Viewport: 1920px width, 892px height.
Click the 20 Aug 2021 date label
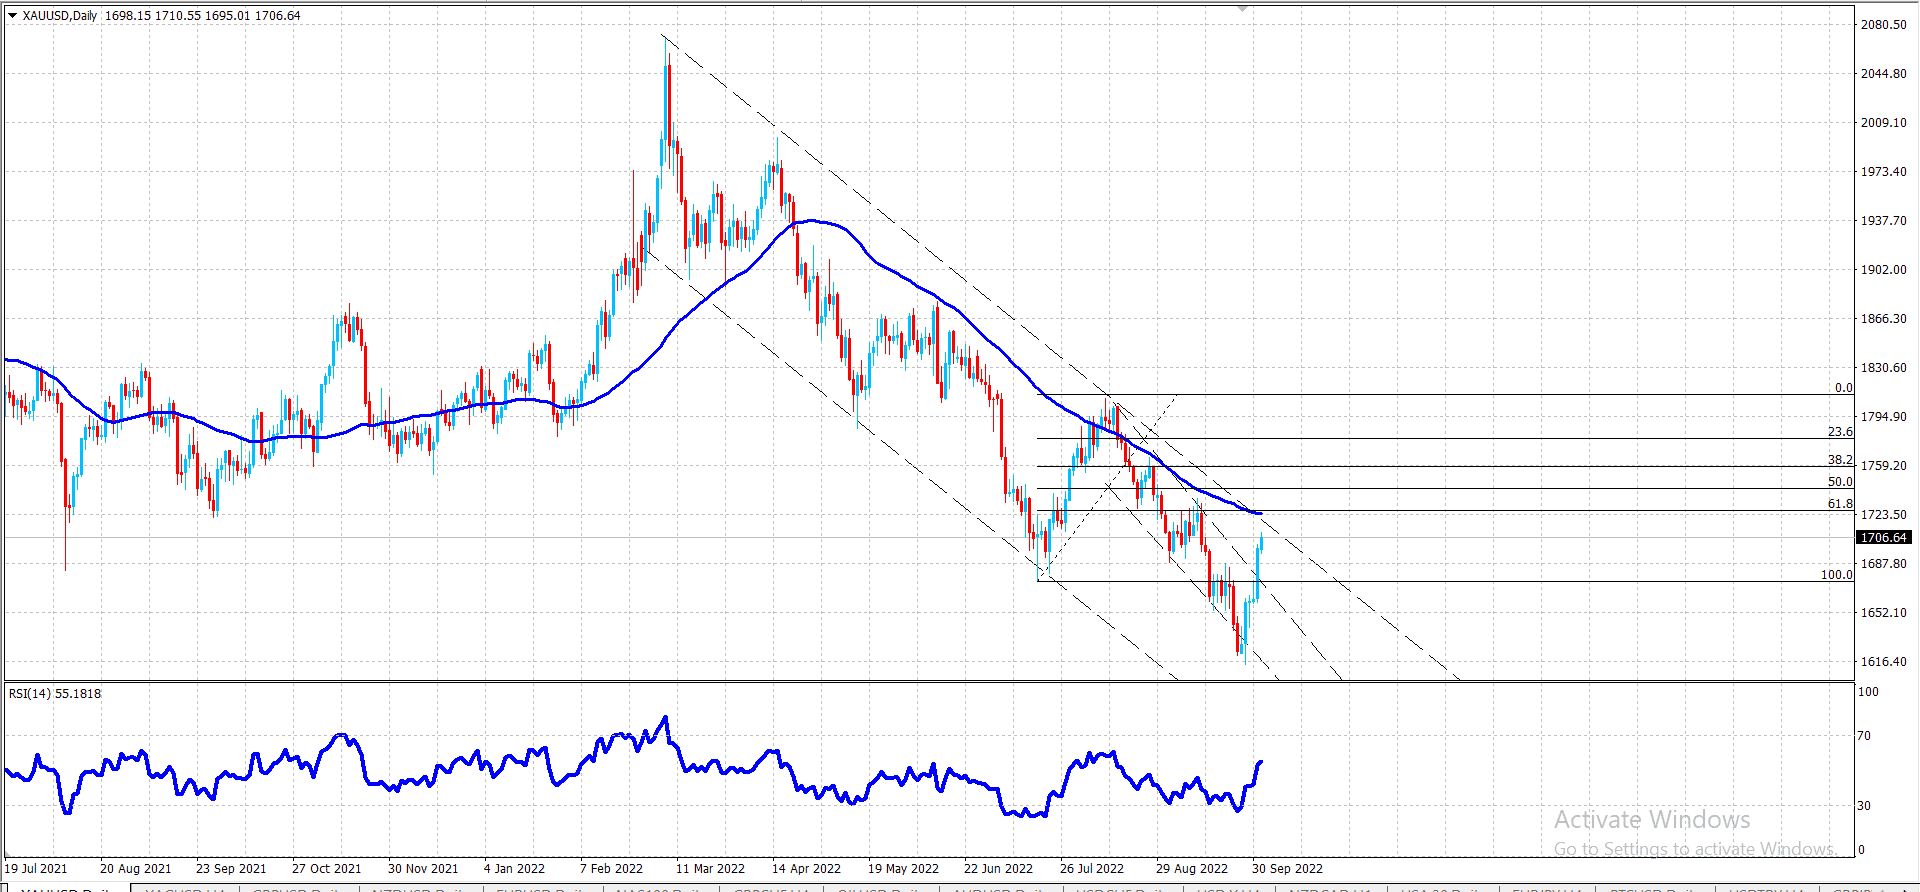tap(136, 869)
